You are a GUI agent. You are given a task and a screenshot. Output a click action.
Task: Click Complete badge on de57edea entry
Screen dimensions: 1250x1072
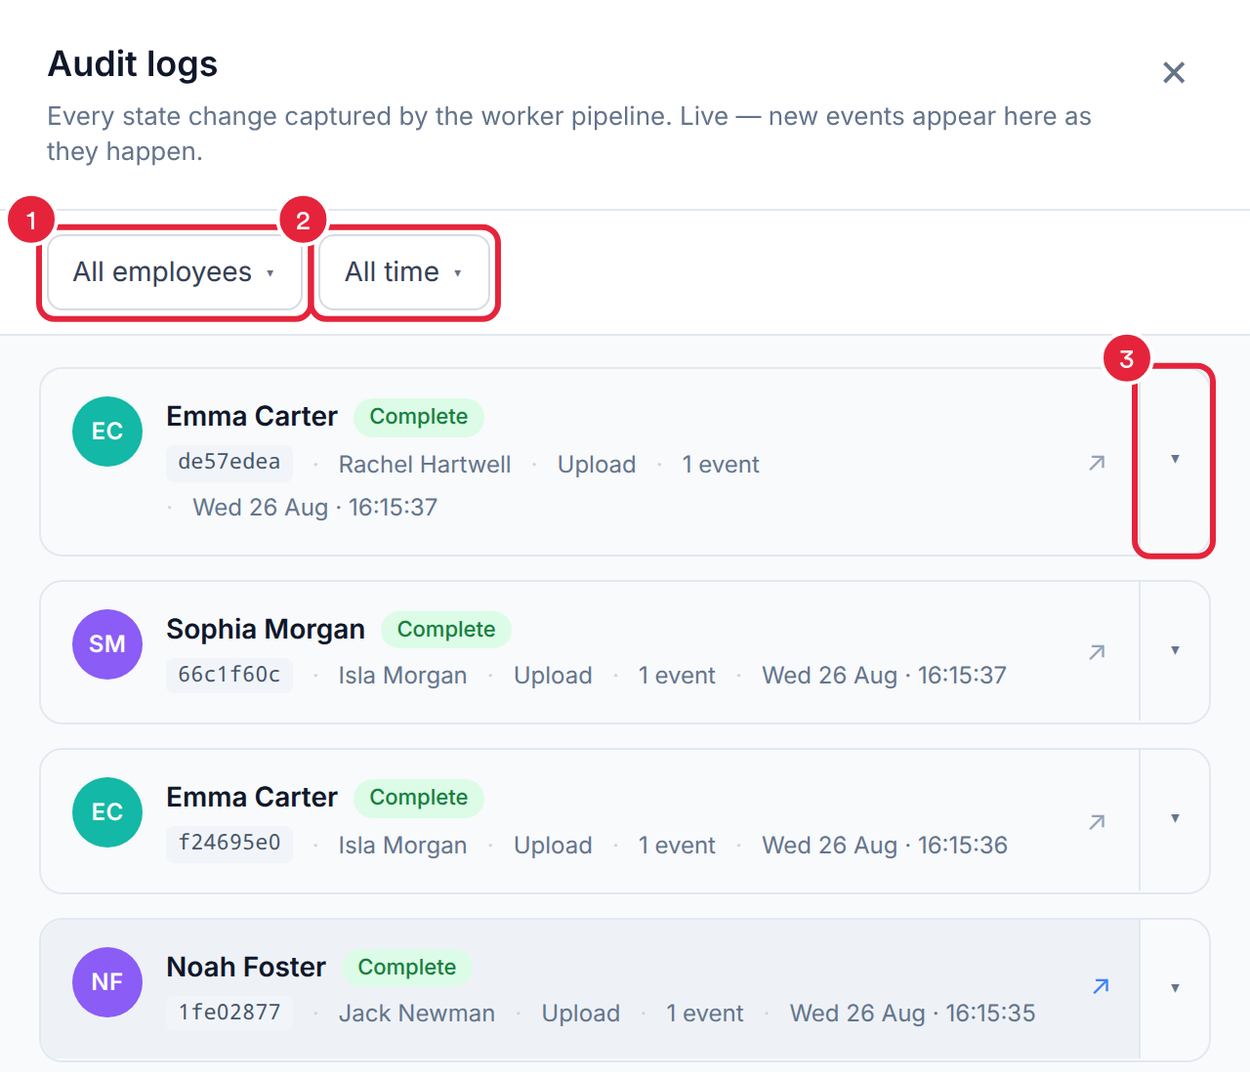coord(419,417)
